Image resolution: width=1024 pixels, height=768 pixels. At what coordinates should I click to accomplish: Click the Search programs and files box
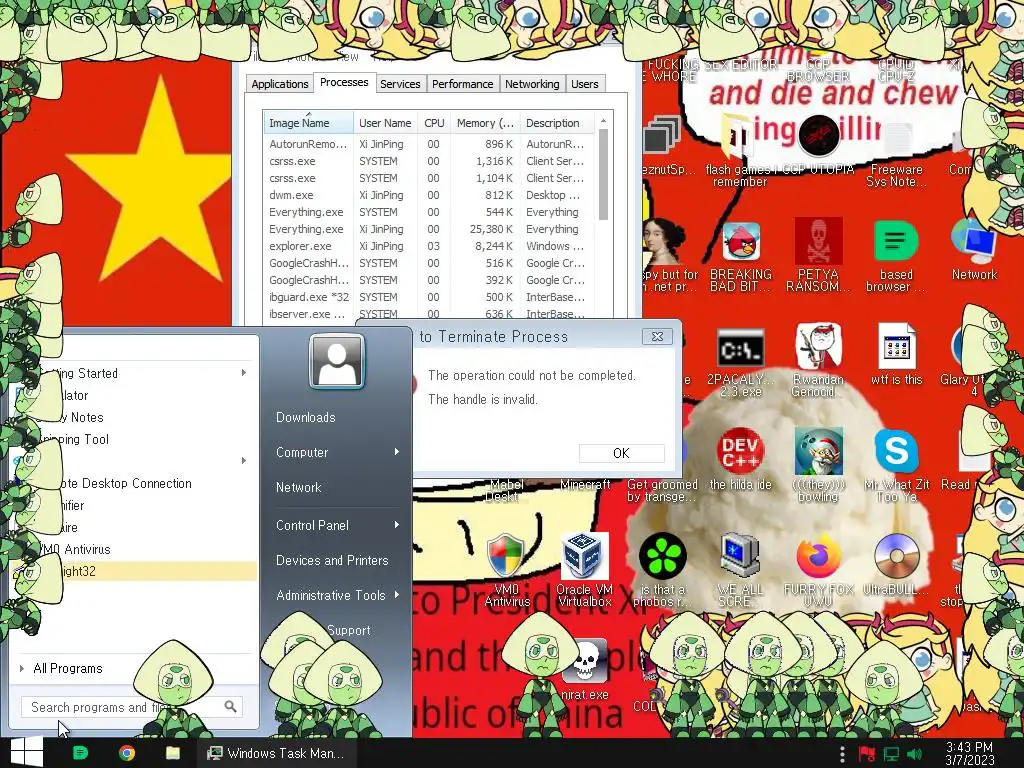[132, 707]
